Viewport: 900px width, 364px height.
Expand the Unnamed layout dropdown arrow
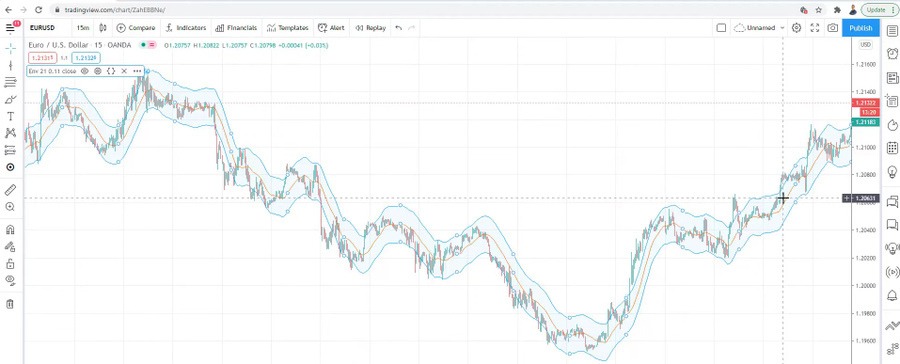[783, 28]
